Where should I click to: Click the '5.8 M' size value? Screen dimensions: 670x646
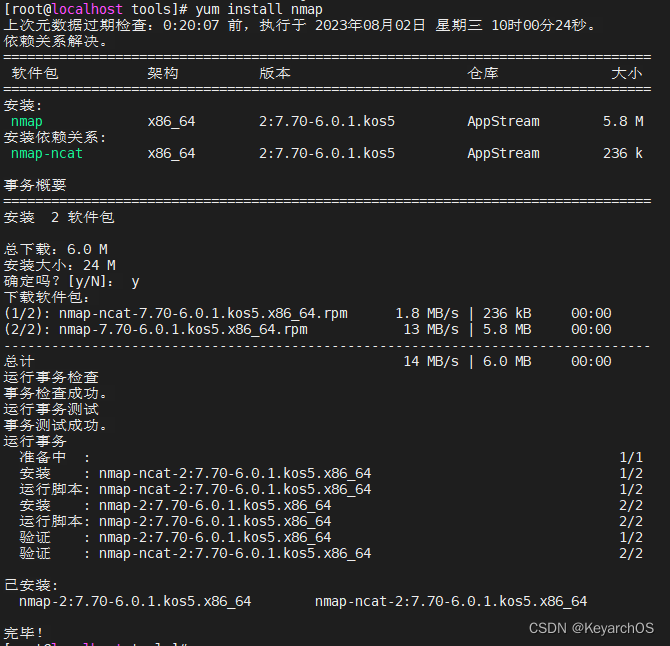pos(623,121)
